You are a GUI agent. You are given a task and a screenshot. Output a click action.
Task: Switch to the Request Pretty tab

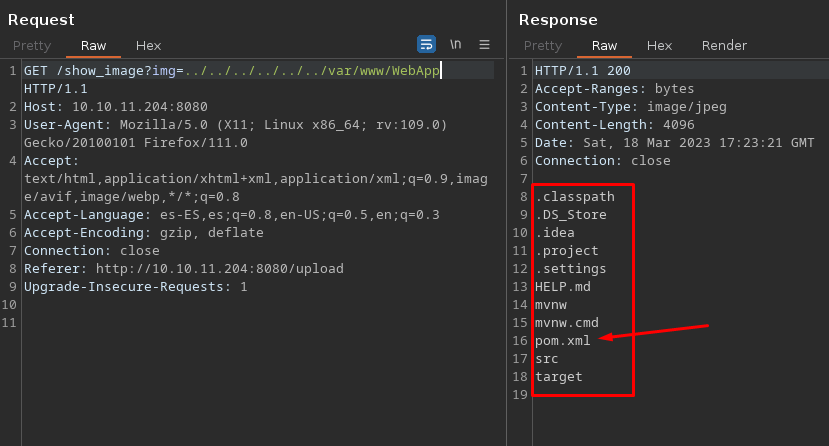click(31, 45)
